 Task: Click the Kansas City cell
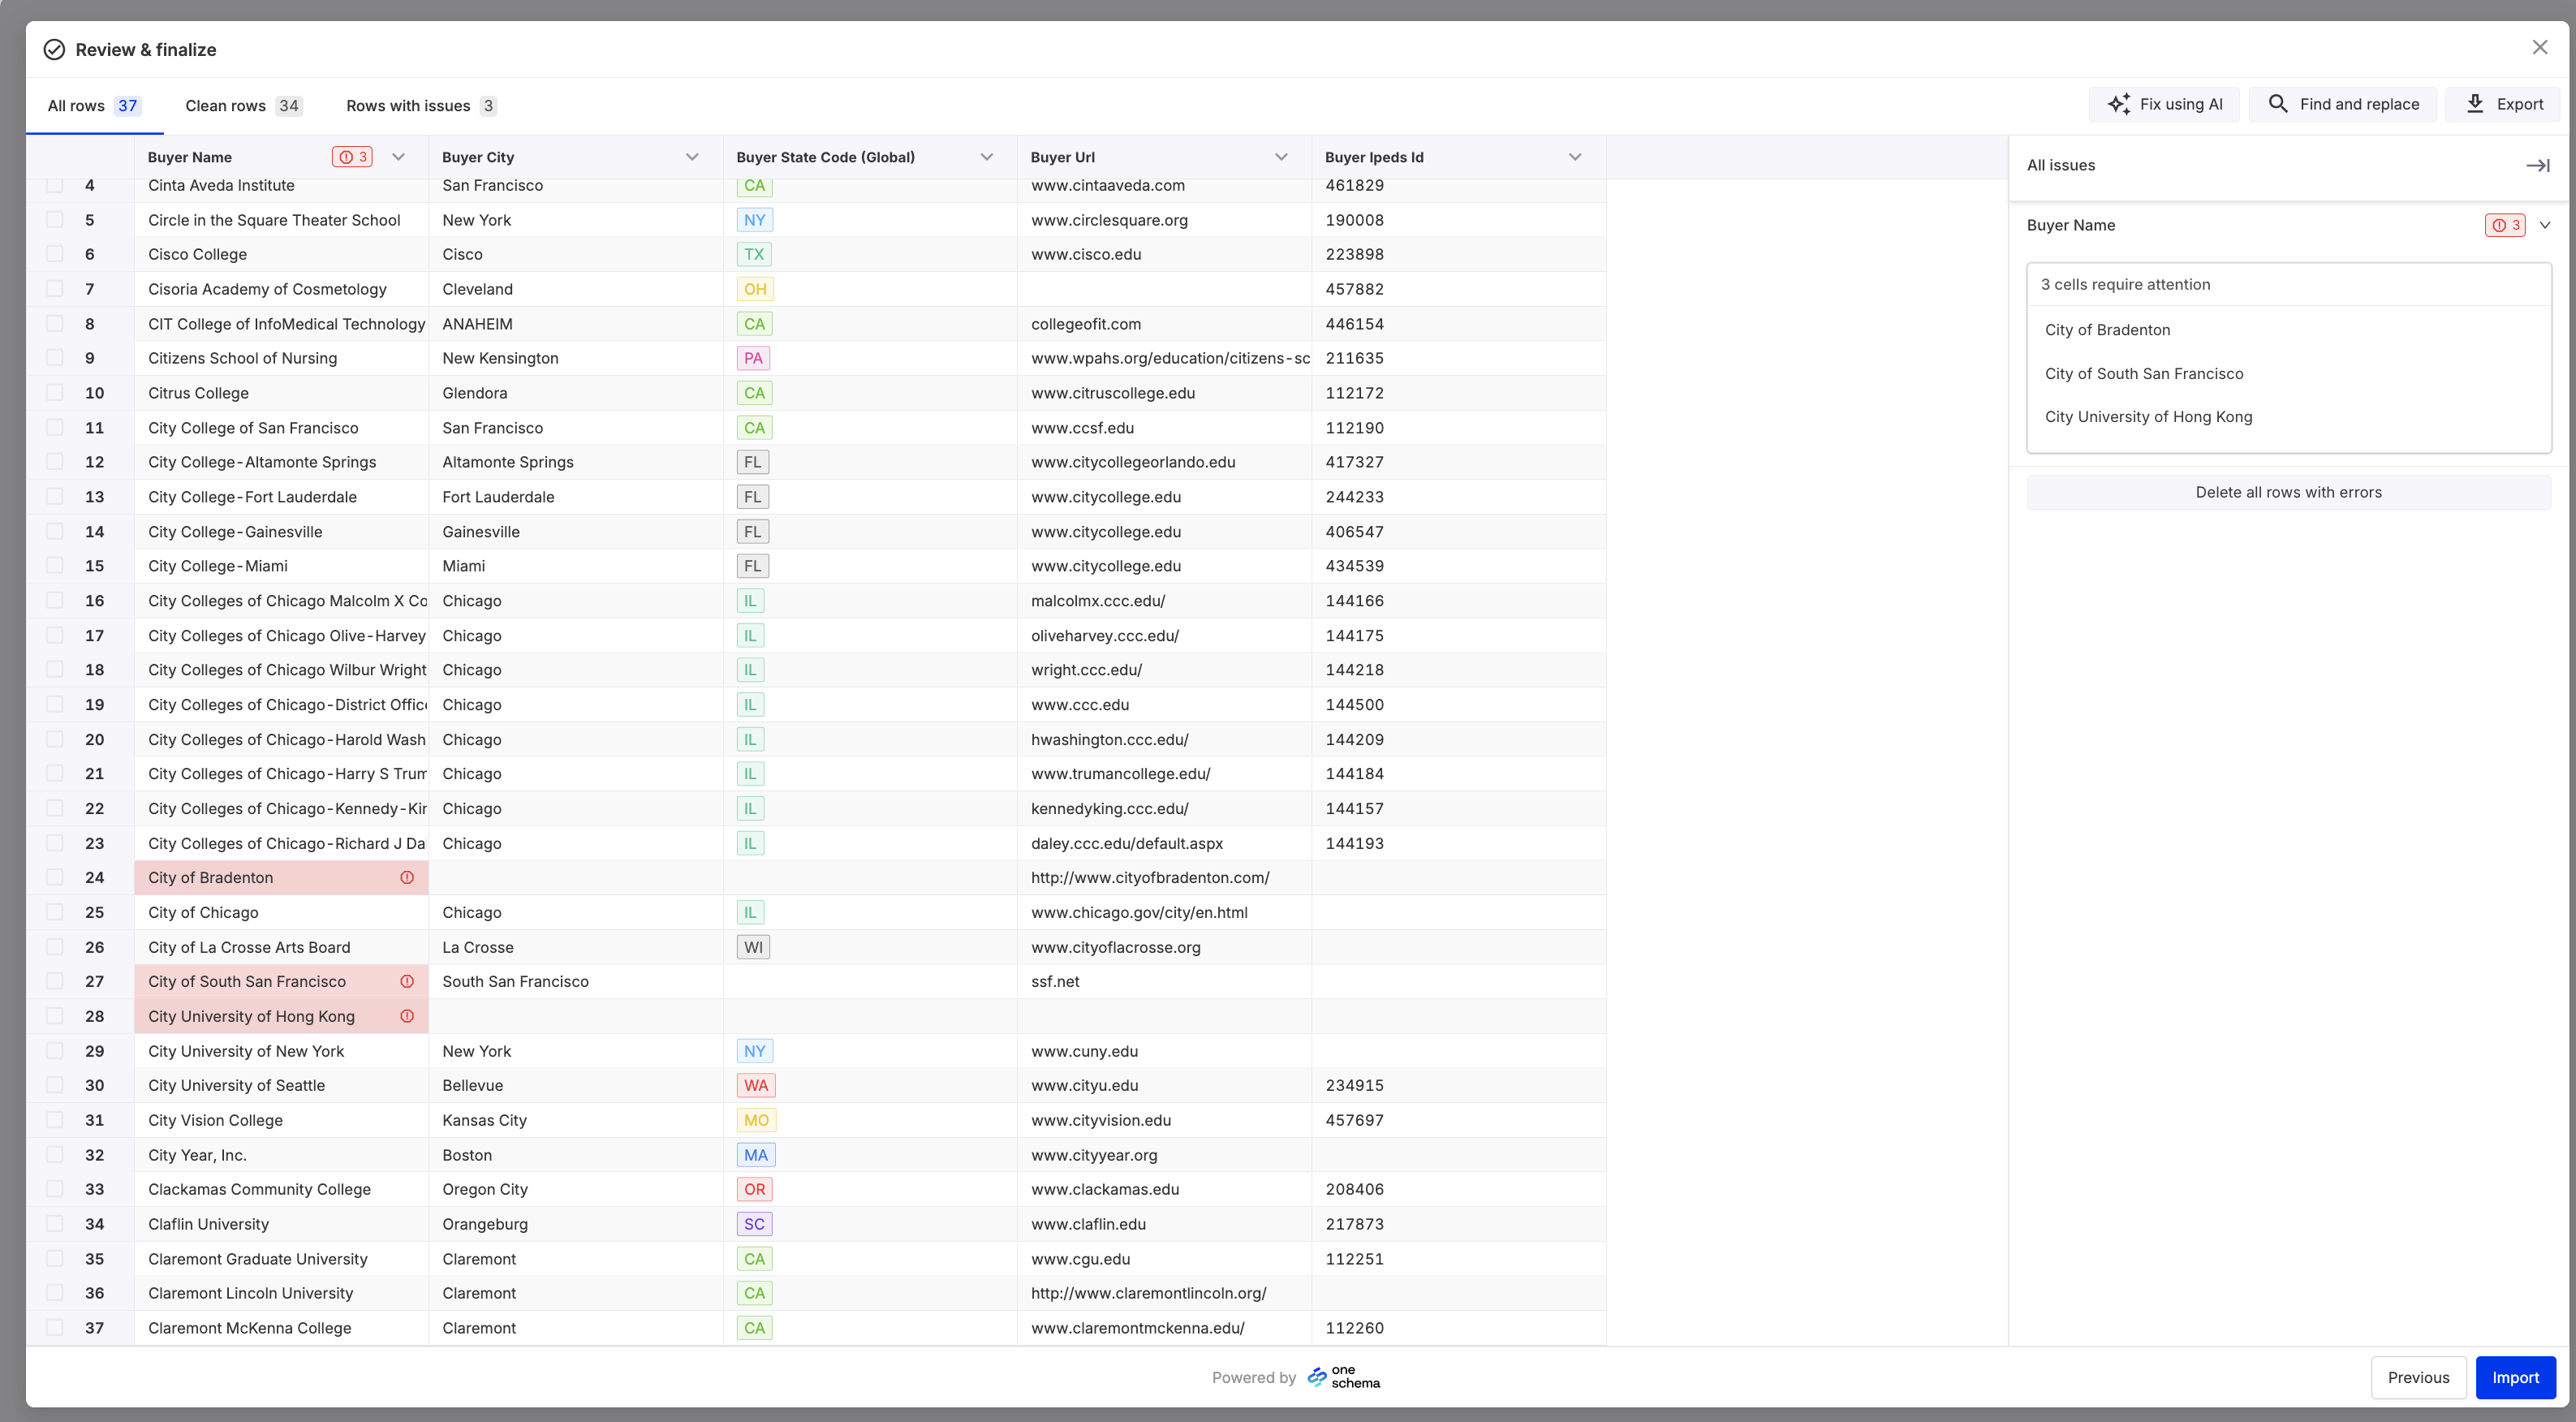576,1120
